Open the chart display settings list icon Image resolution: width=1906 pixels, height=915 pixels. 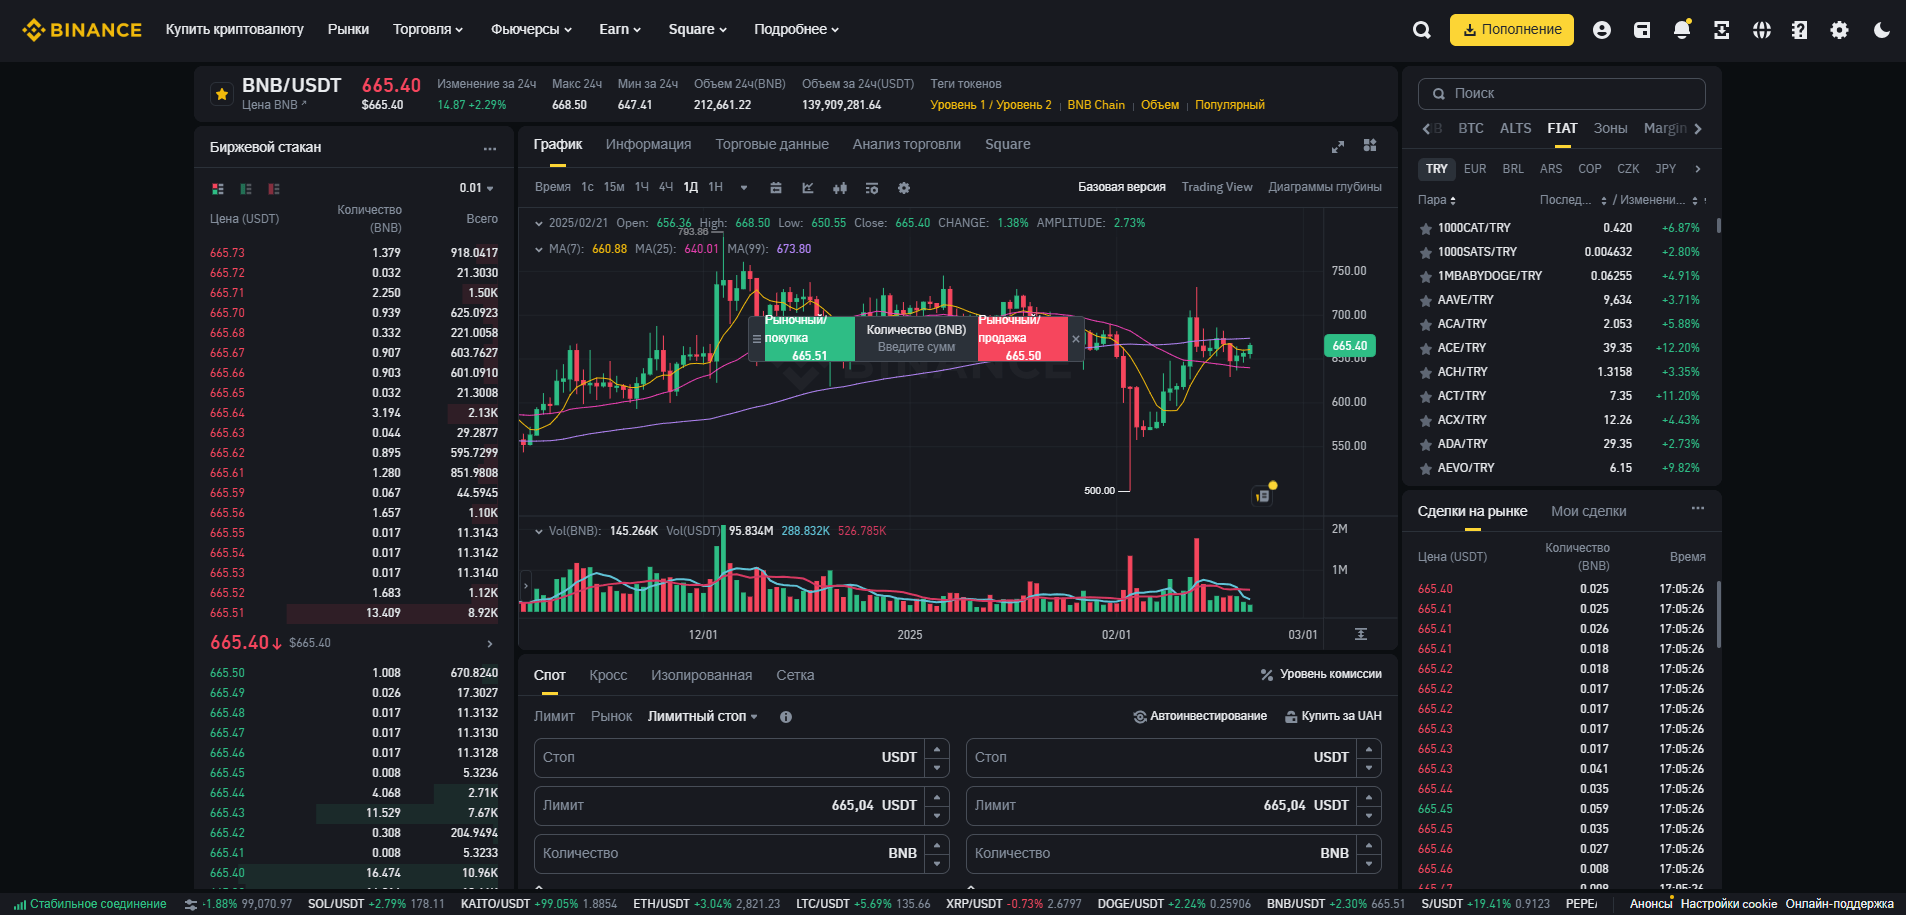pyautogui.click(x=872, y=188)
